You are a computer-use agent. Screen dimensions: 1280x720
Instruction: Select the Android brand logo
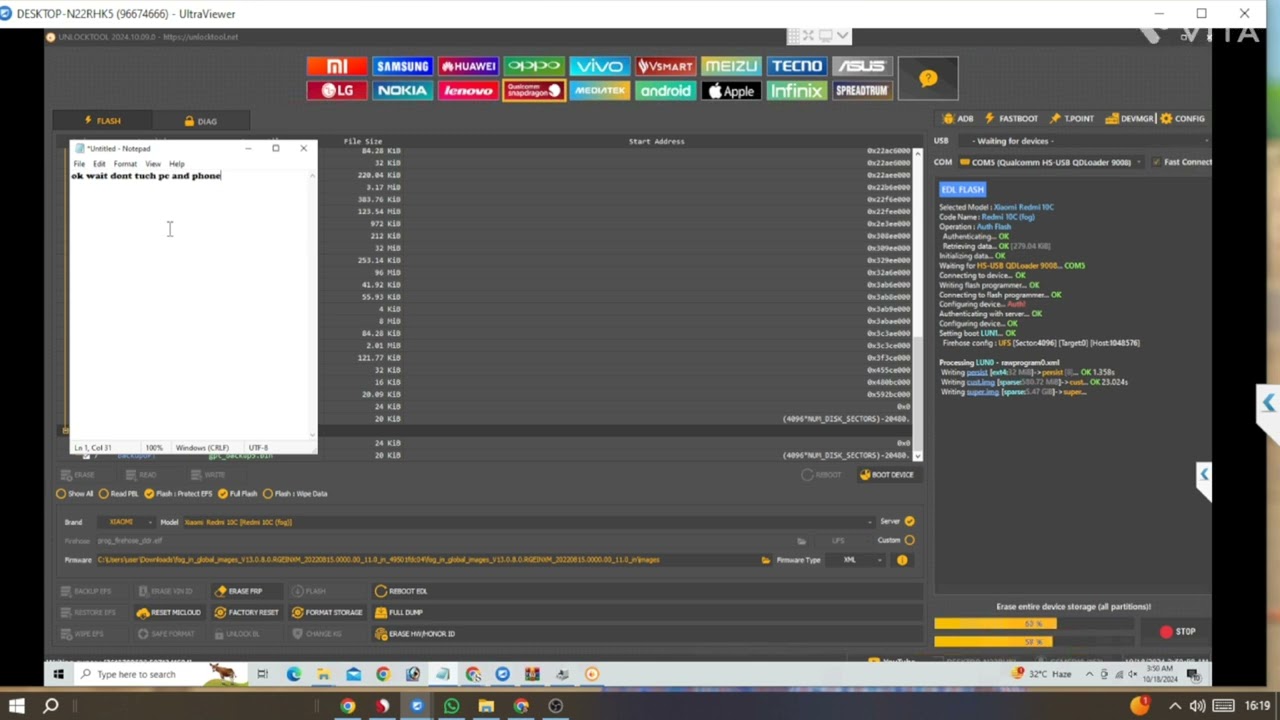tap(665, 90)
